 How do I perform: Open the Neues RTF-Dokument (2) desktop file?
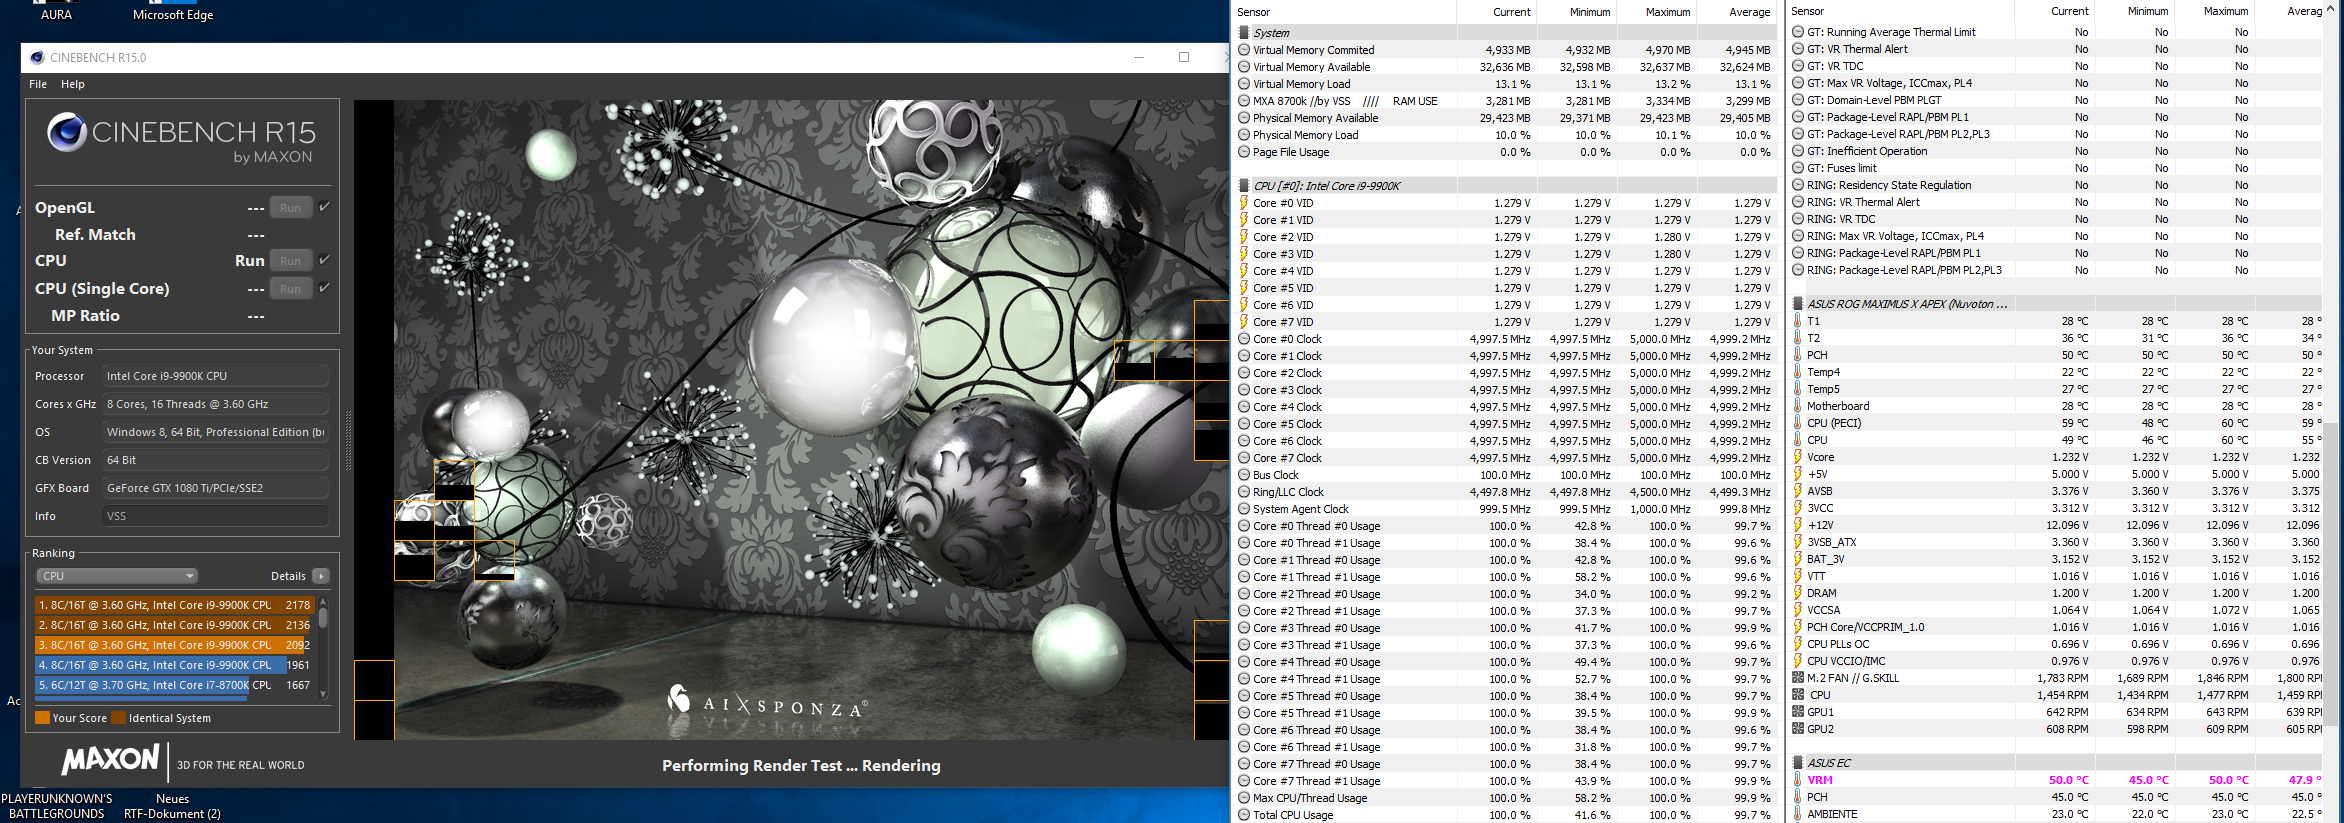coord(172,806)
